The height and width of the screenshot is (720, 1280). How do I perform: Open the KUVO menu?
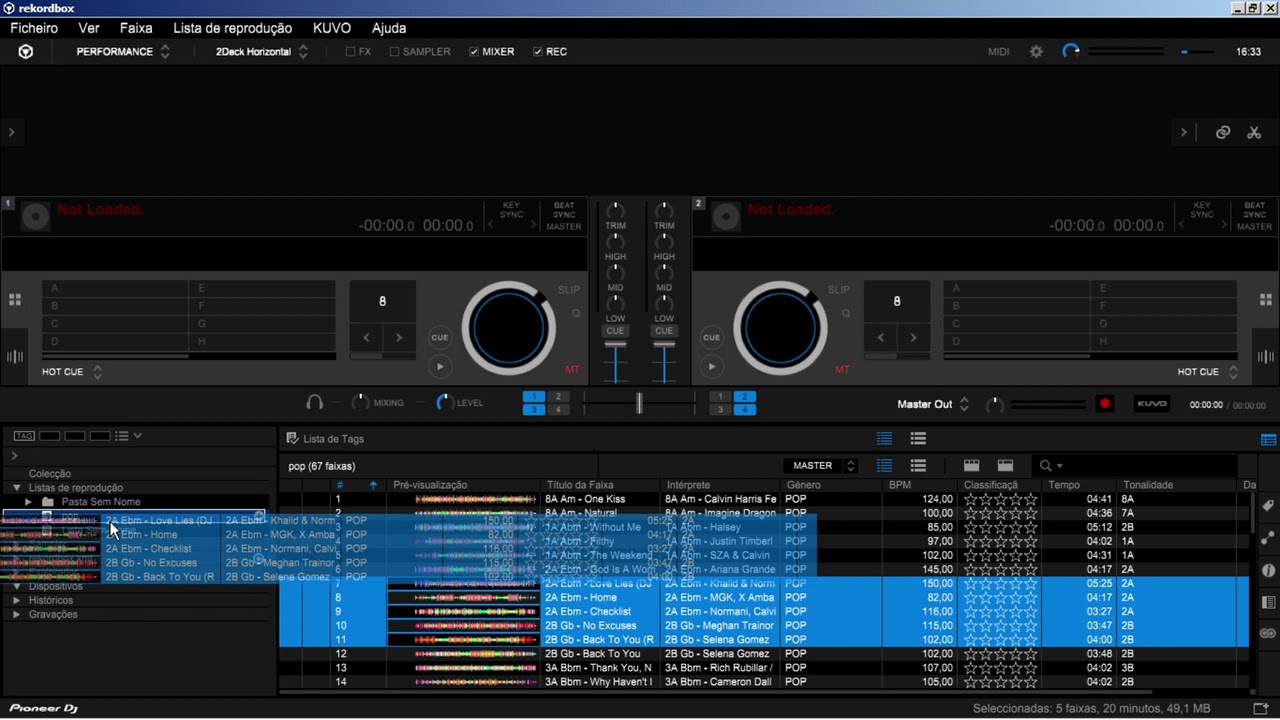[x=331, y=28]
